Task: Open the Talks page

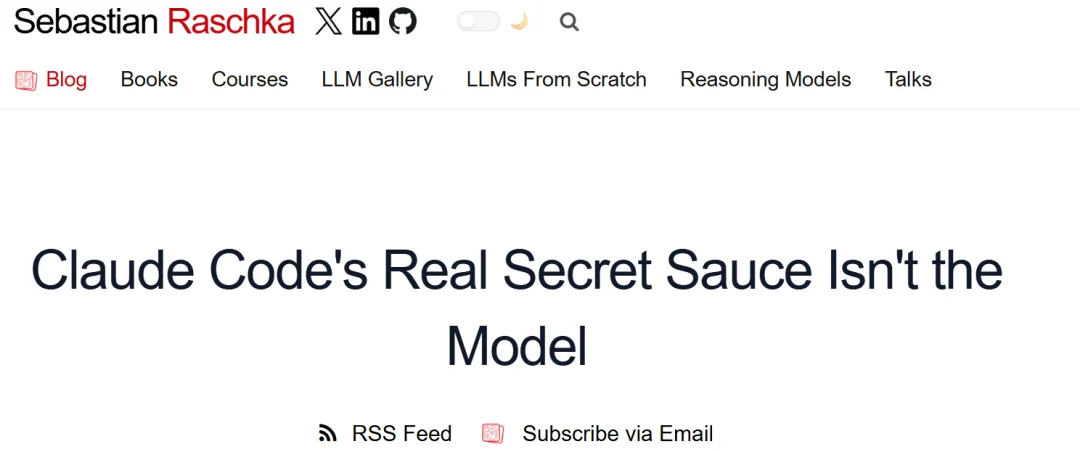Action: click(x=908, y=79)
